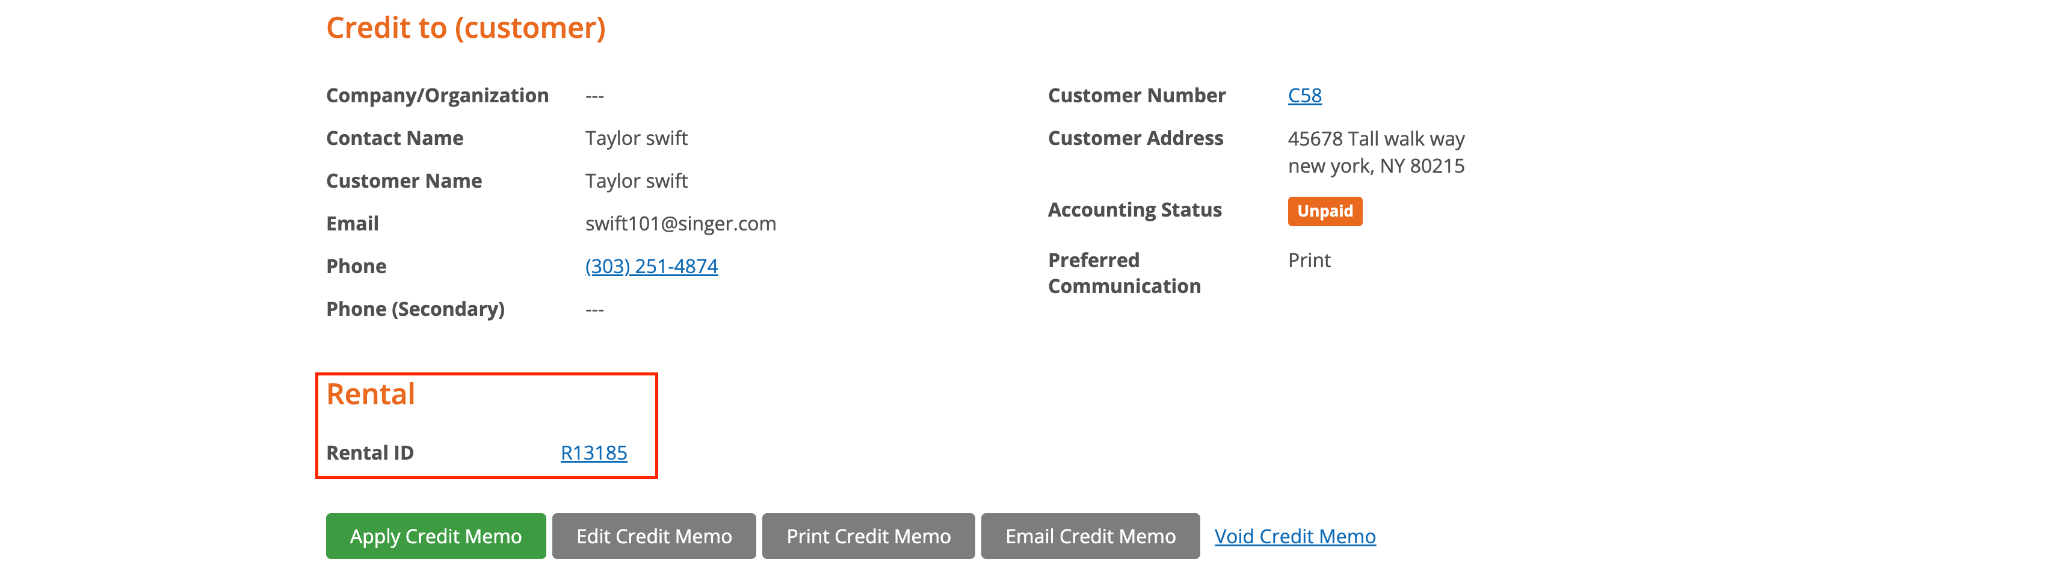Send via Email Credit Memo button
This screenshot has height=584, width=2048.
coord(1090,536)
